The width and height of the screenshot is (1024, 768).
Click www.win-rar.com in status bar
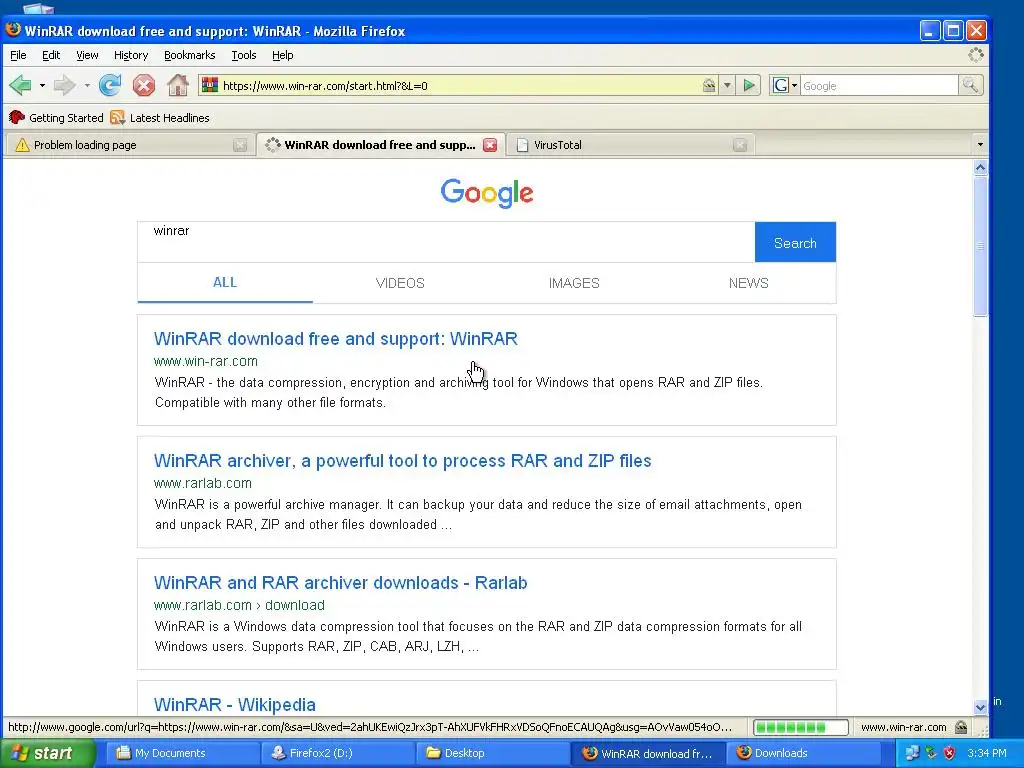click(x=903, y=727)
